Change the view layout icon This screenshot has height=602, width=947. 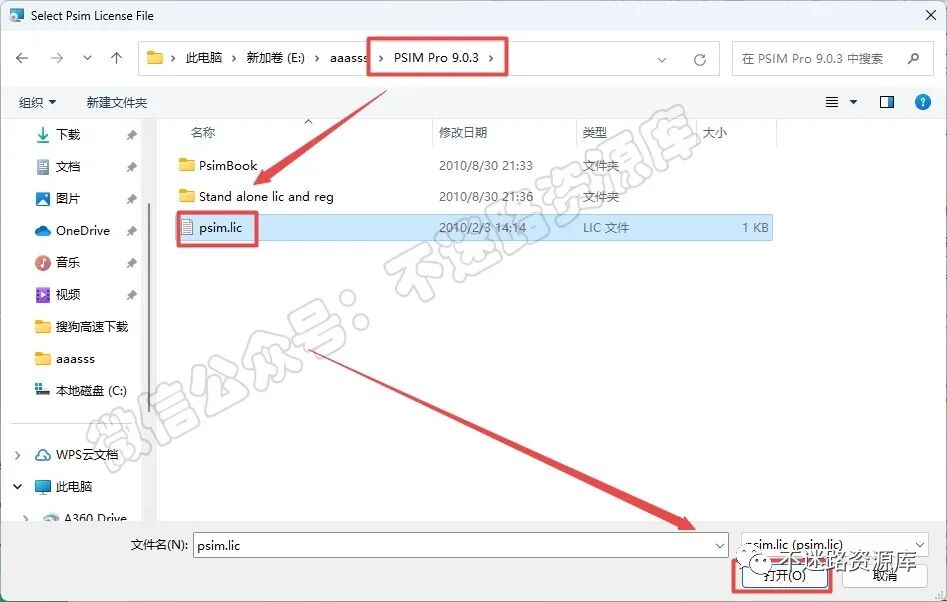click(832, 102)
